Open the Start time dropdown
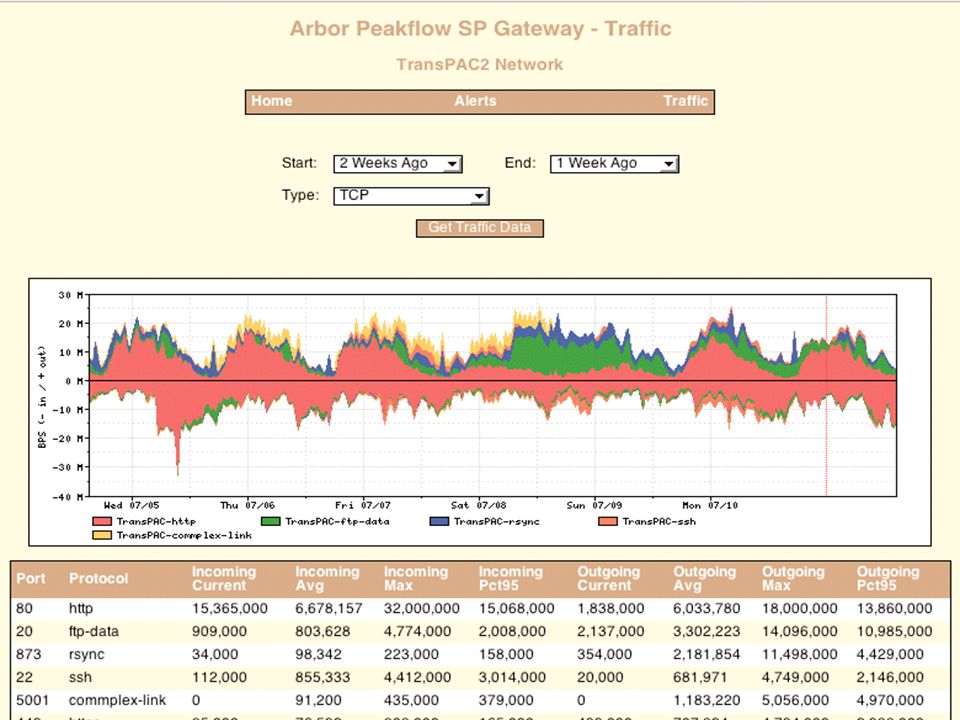This screenshot has width=960, height=720. [x=398, y=163]
